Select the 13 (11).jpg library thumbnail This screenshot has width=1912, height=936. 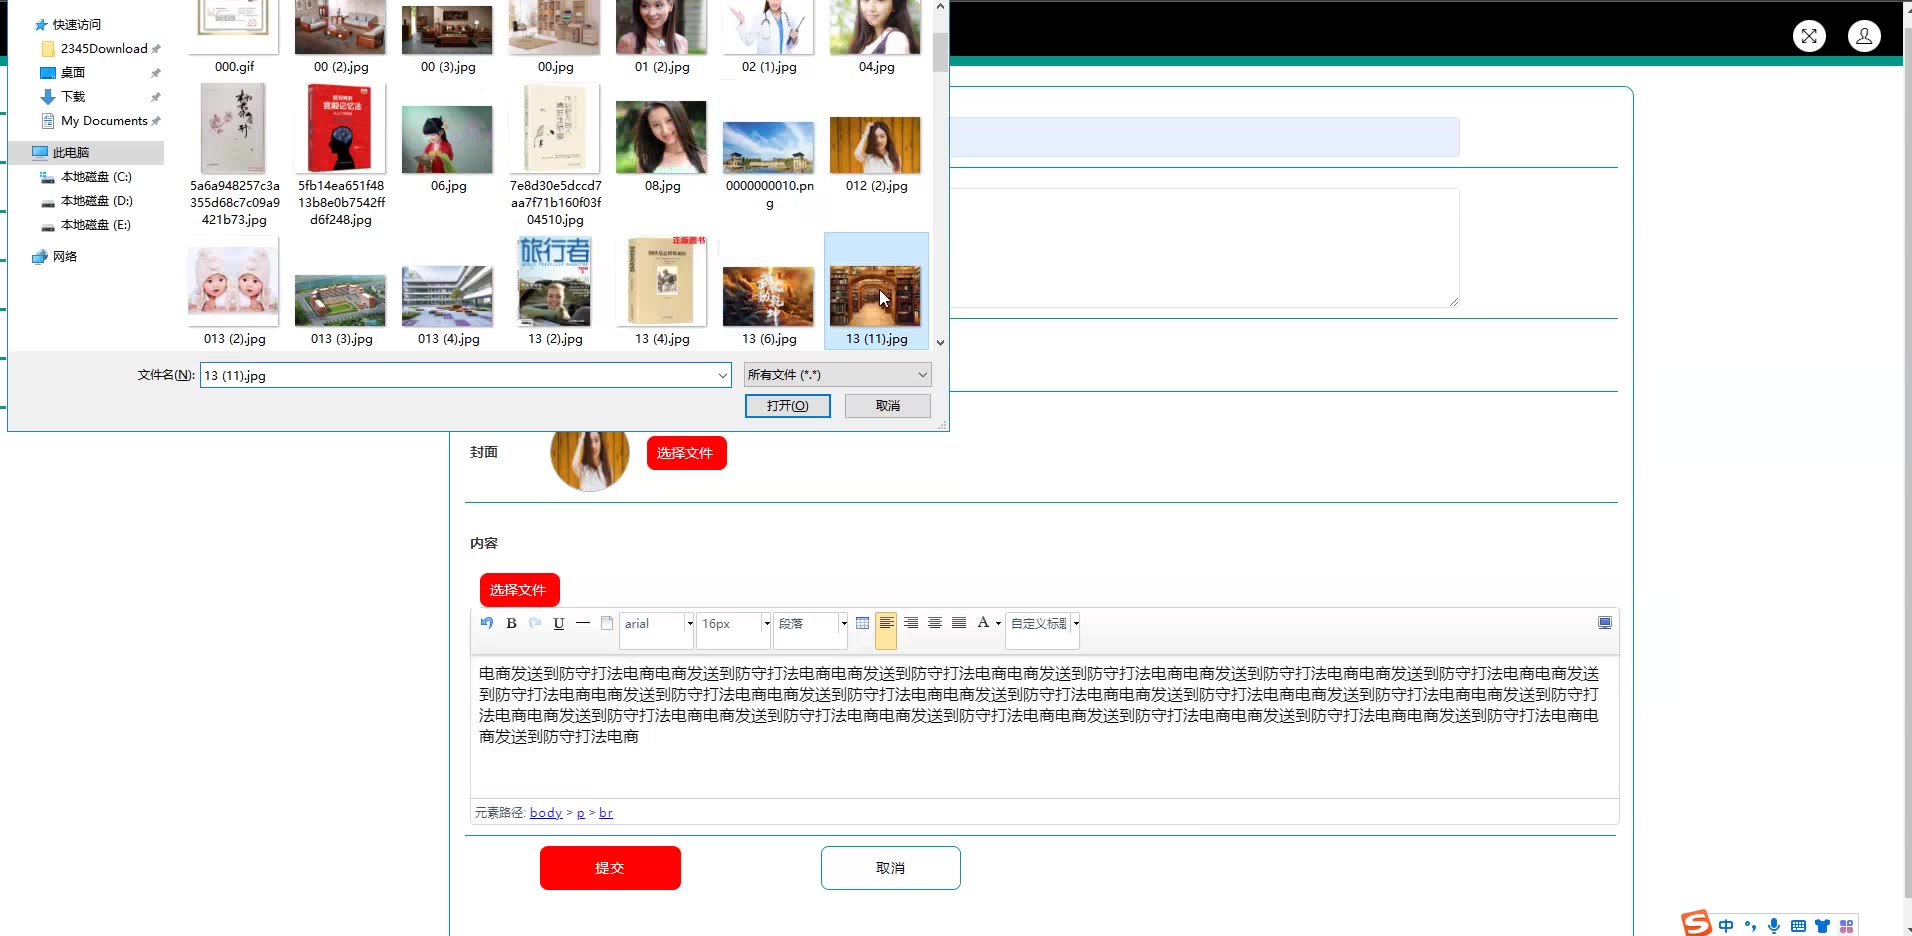[876, 291]
